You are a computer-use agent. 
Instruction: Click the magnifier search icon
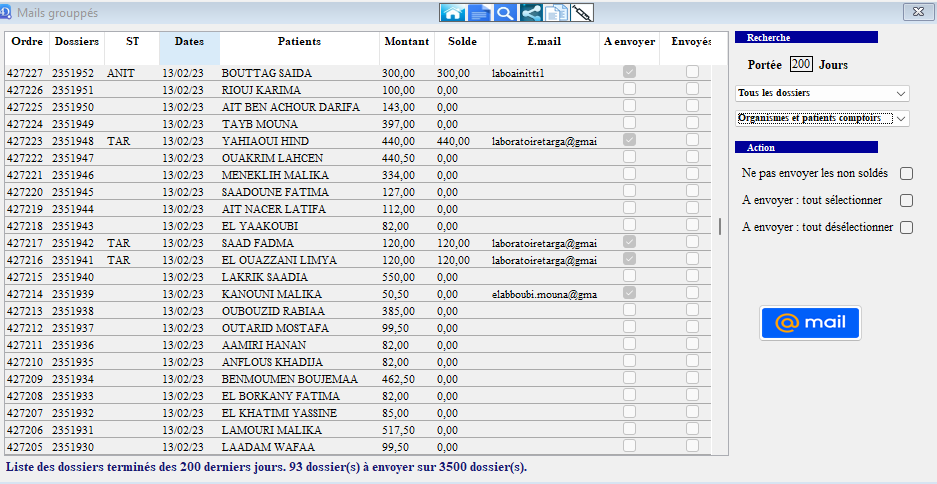(x=505, y=13)
